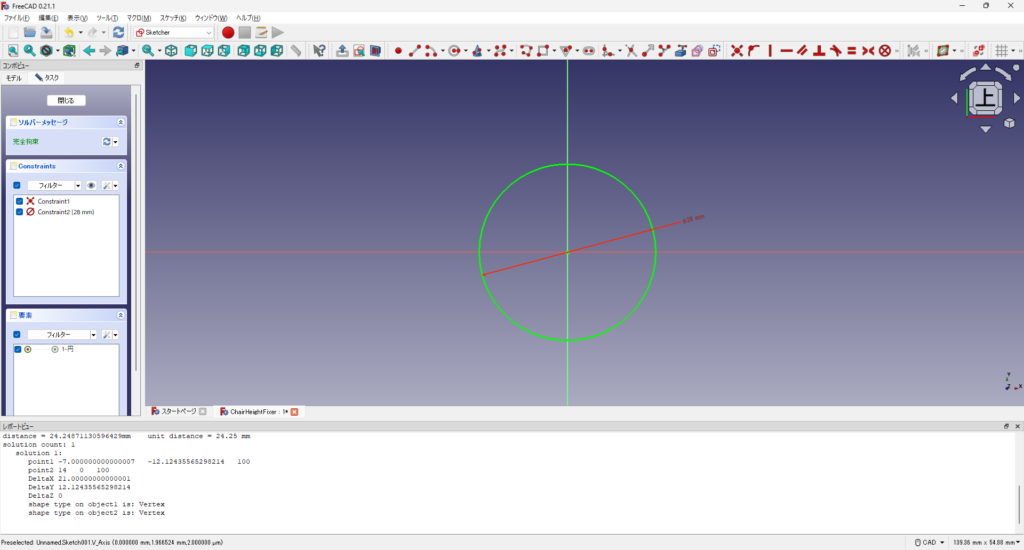The height and width of the screenshot is (550, 1024).
Task: Toggle constraint visibility eye icon
Action: point(90,185)
